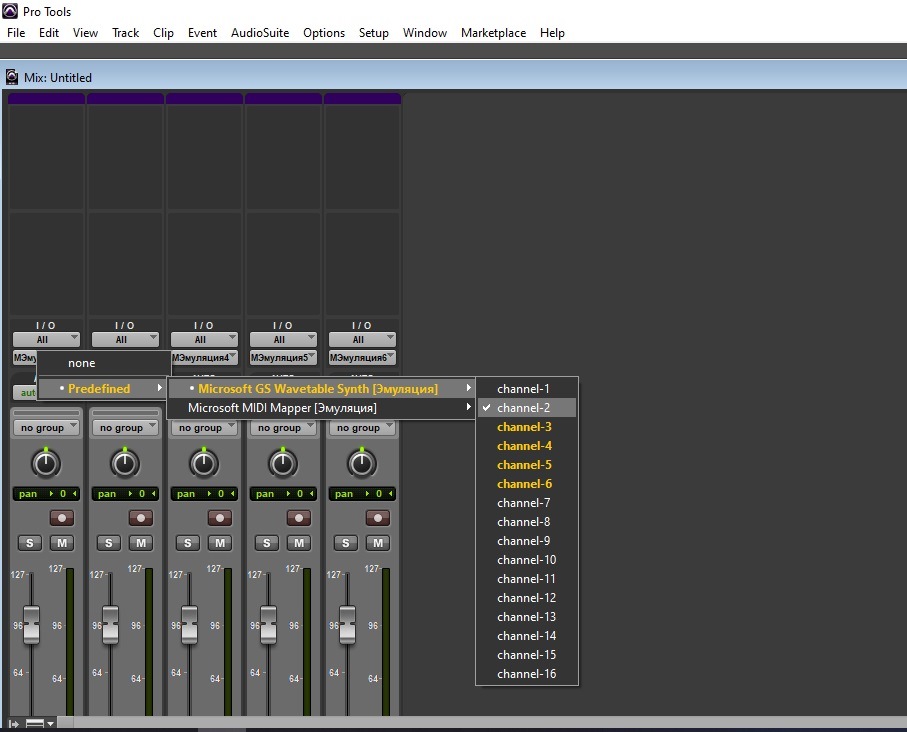This screenshot has height=732, width=907.
Task: Arm the fifth track's record button
Action: click(378, 518)
